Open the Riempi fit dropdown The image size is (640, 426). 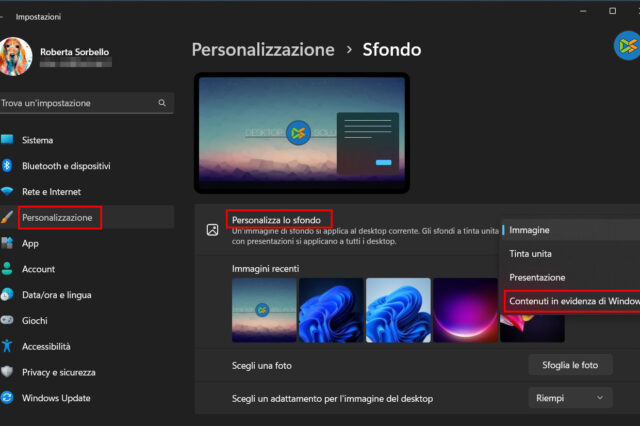(570, 398)
